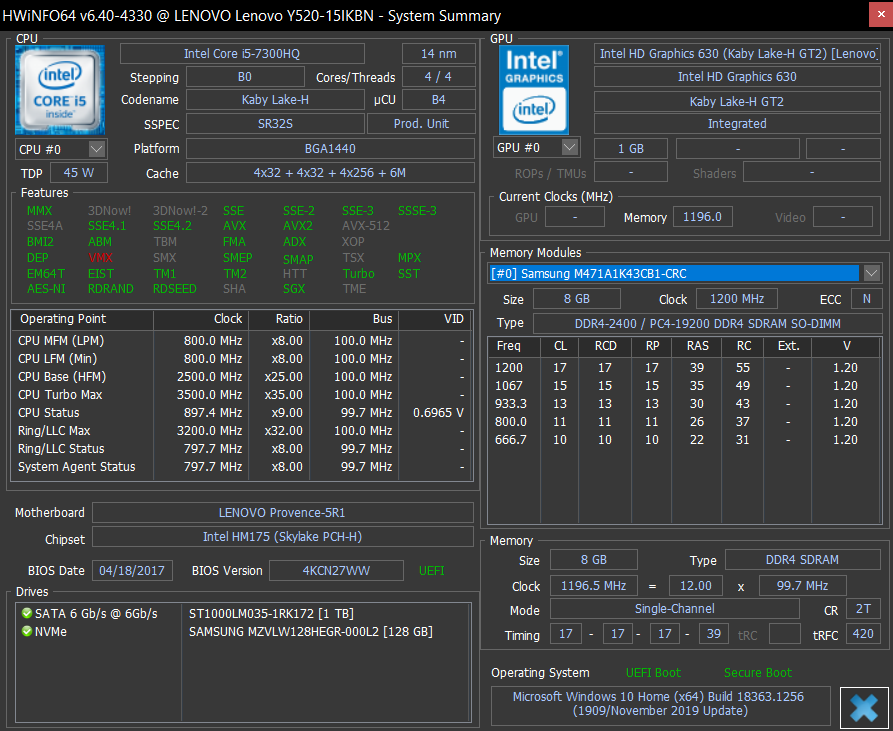This screenshot has width=893, height=731.
Task: Click the ECC N value
Action: pos(867,298)
